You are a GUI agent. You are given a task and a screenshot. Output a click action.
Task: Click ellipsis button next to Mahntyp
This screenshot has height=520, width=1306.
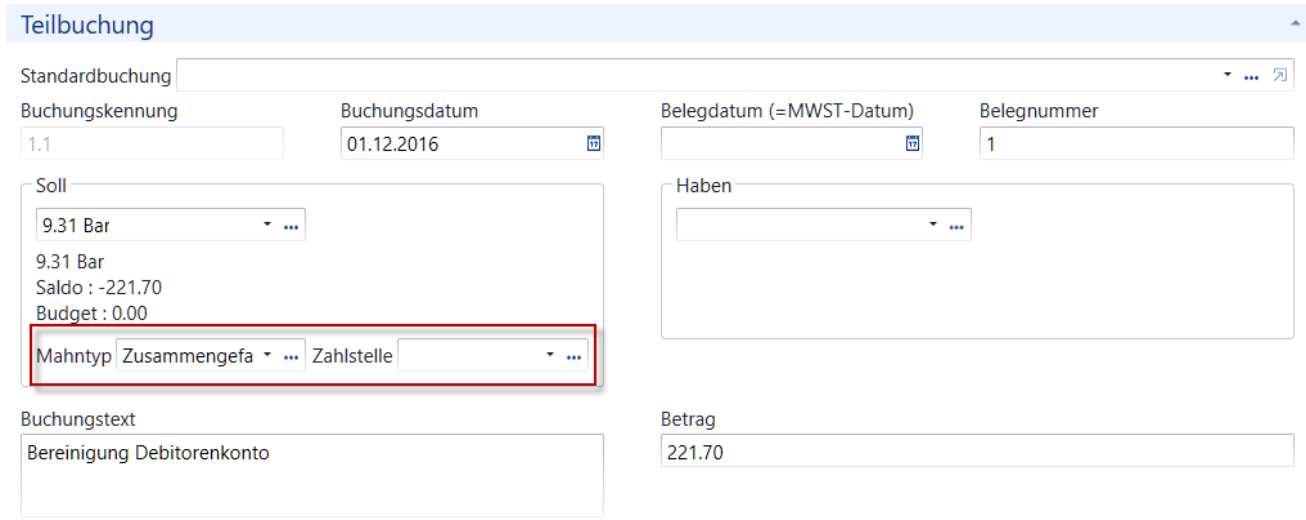coord(292,356)
